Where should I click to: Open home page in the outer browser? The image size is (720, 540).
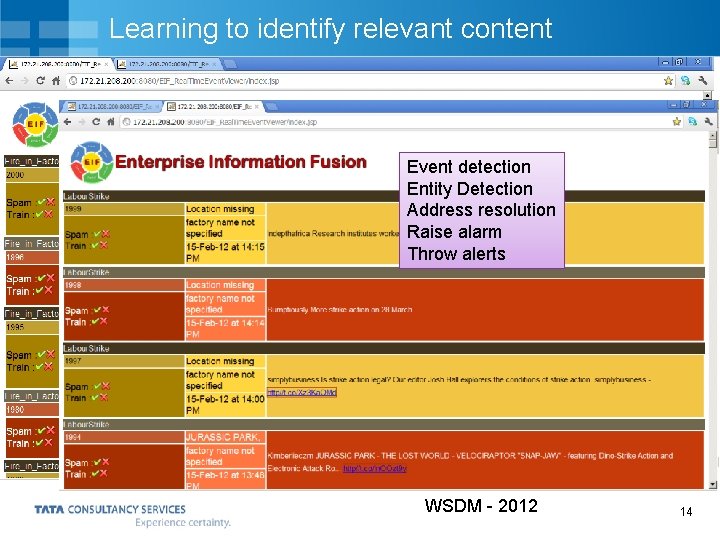[56, 81]
